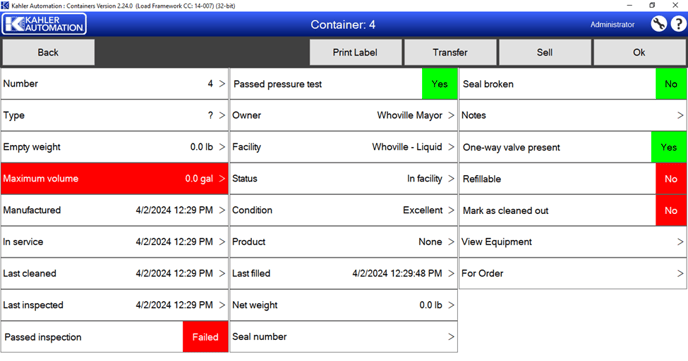Toggle Passed inspection Failed status
The width and height of the screenshot is (688, 361).
click(205, 337)
